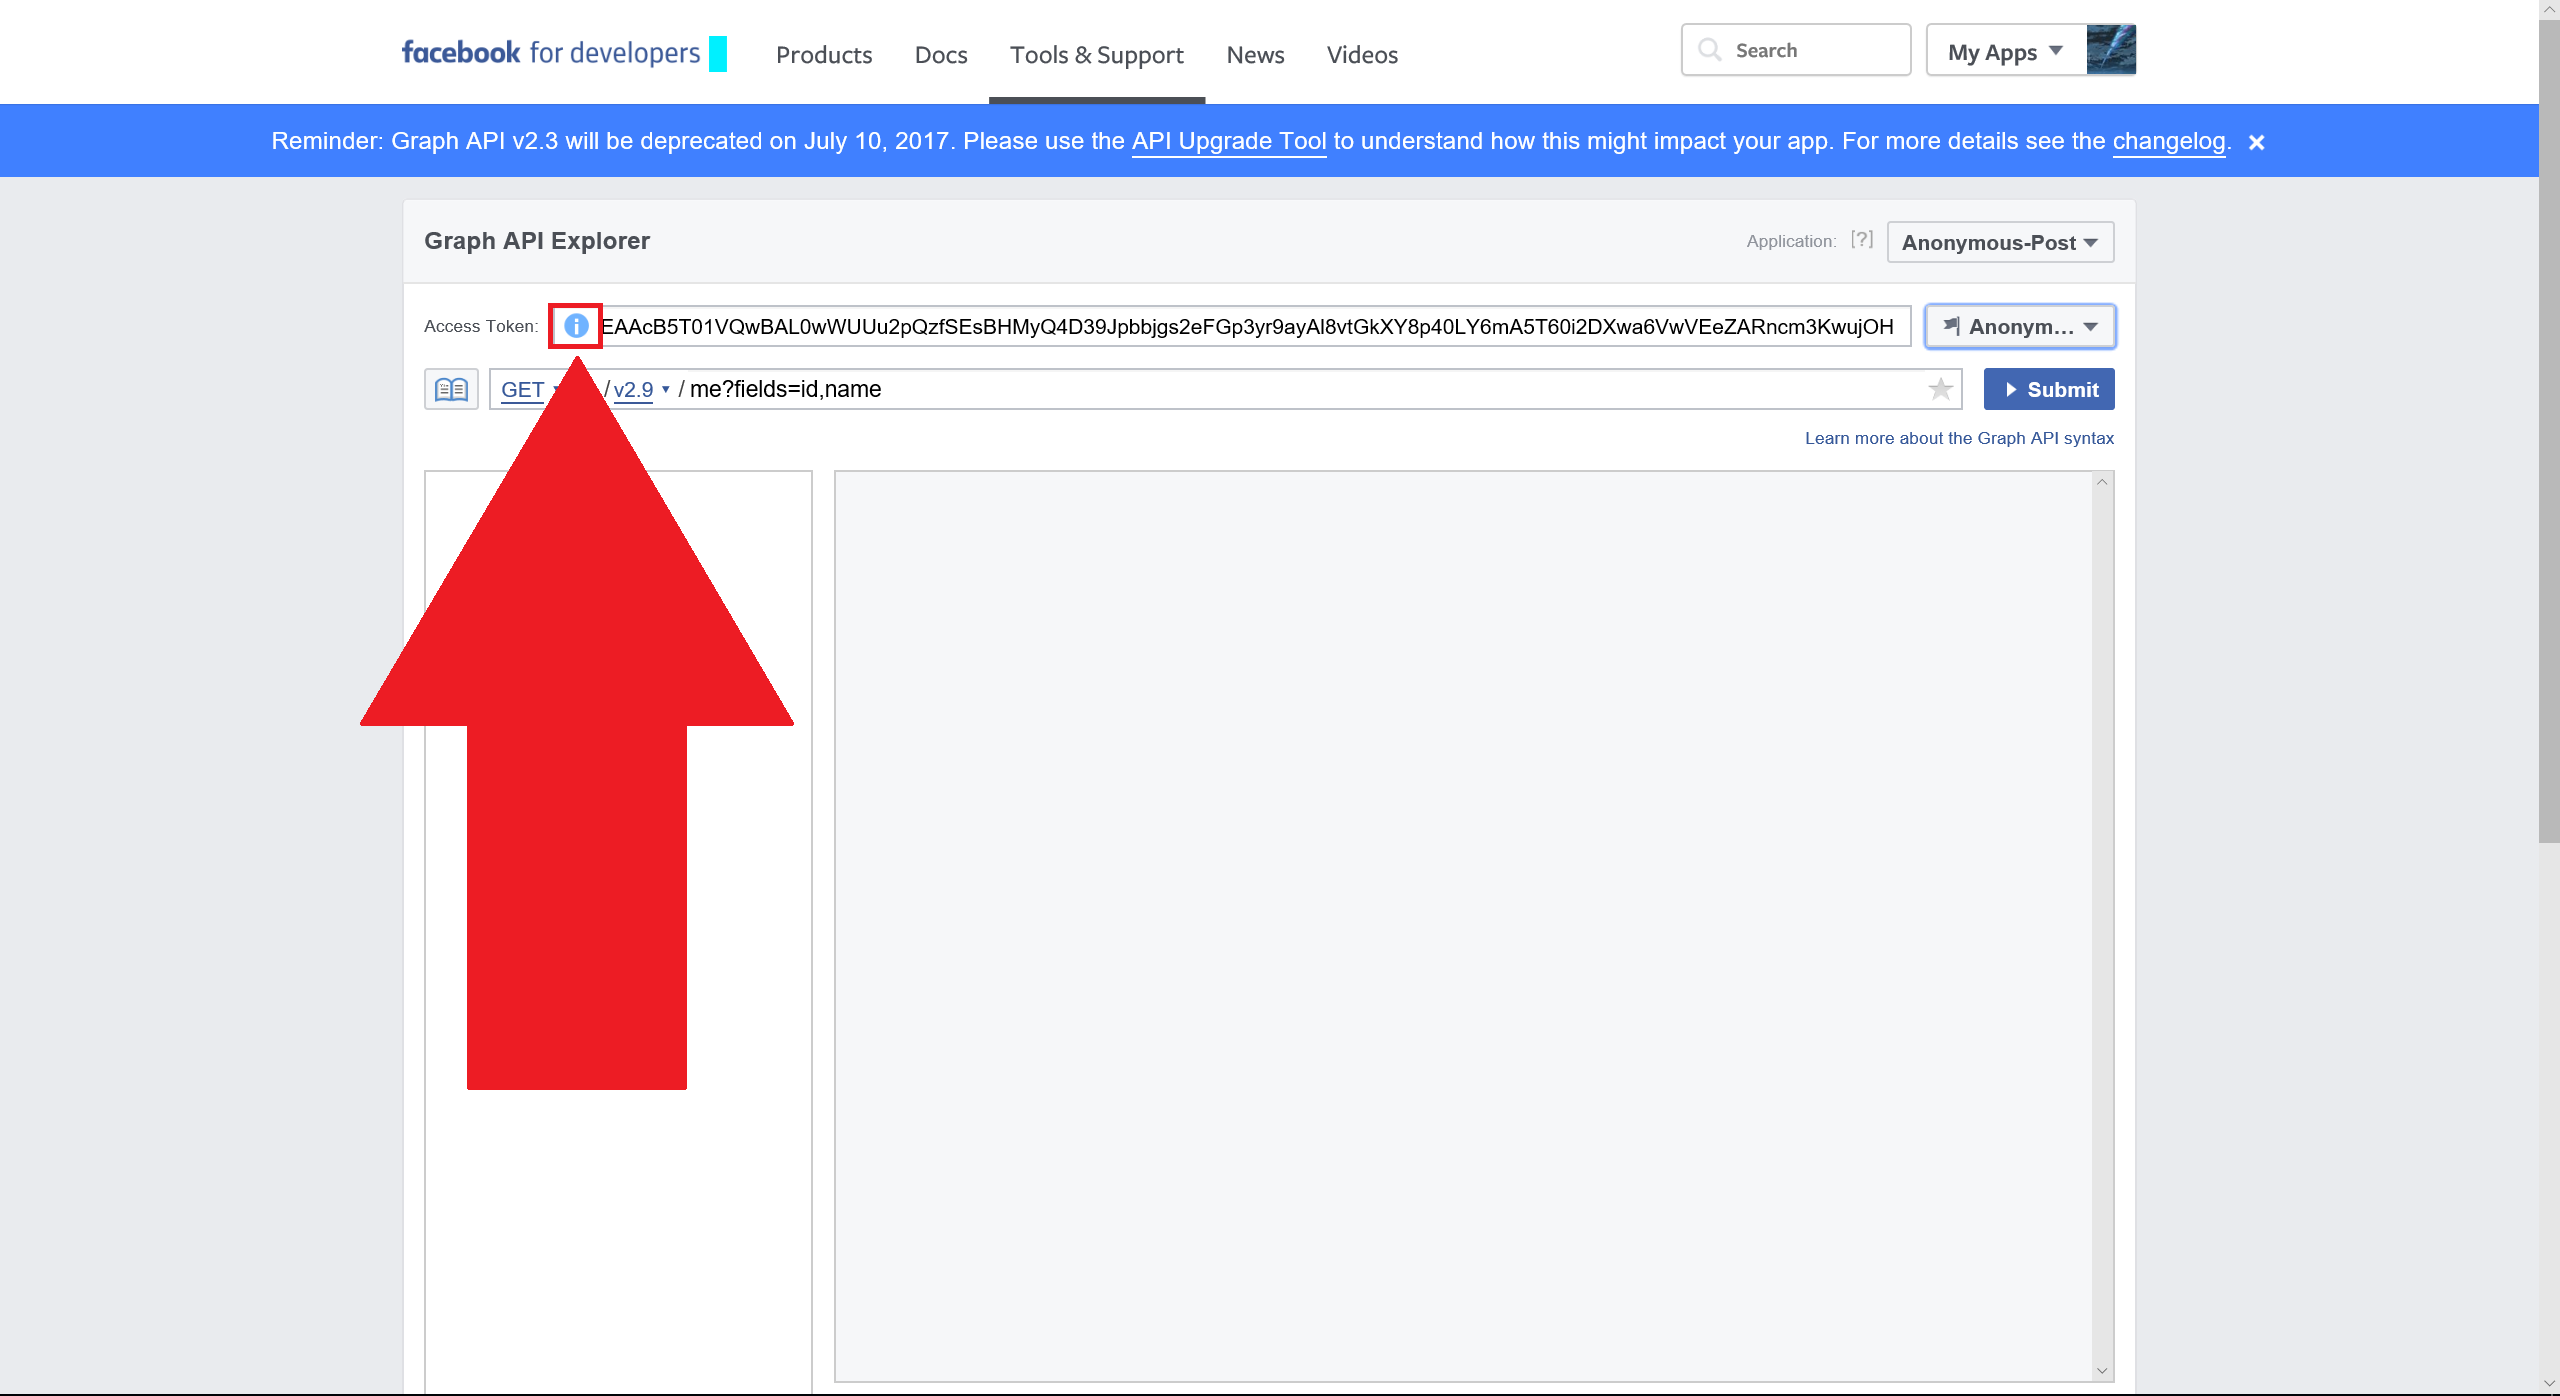The image size is (2560, 1396).
Task: Click the access token info icon
Action: (576, 326)
